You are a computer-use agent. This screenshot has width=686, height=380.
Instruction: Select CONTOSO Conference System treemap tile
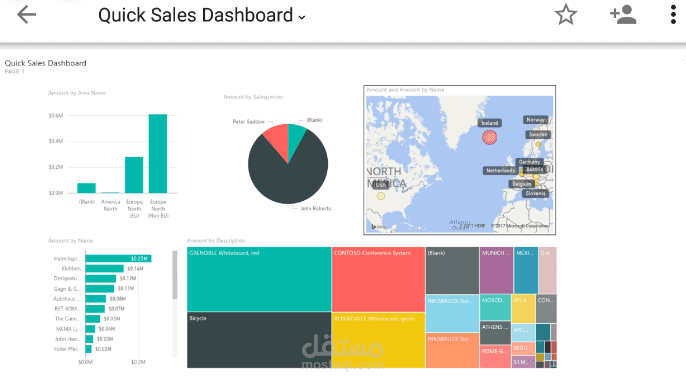(378, 279)
